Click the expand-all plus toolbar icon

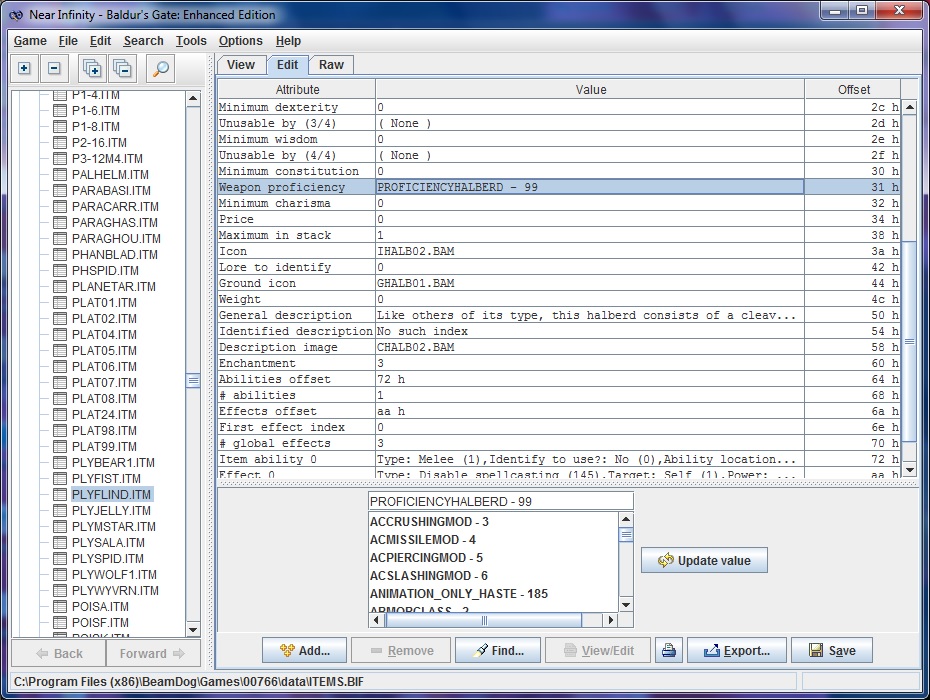click(x=24, y=68)
